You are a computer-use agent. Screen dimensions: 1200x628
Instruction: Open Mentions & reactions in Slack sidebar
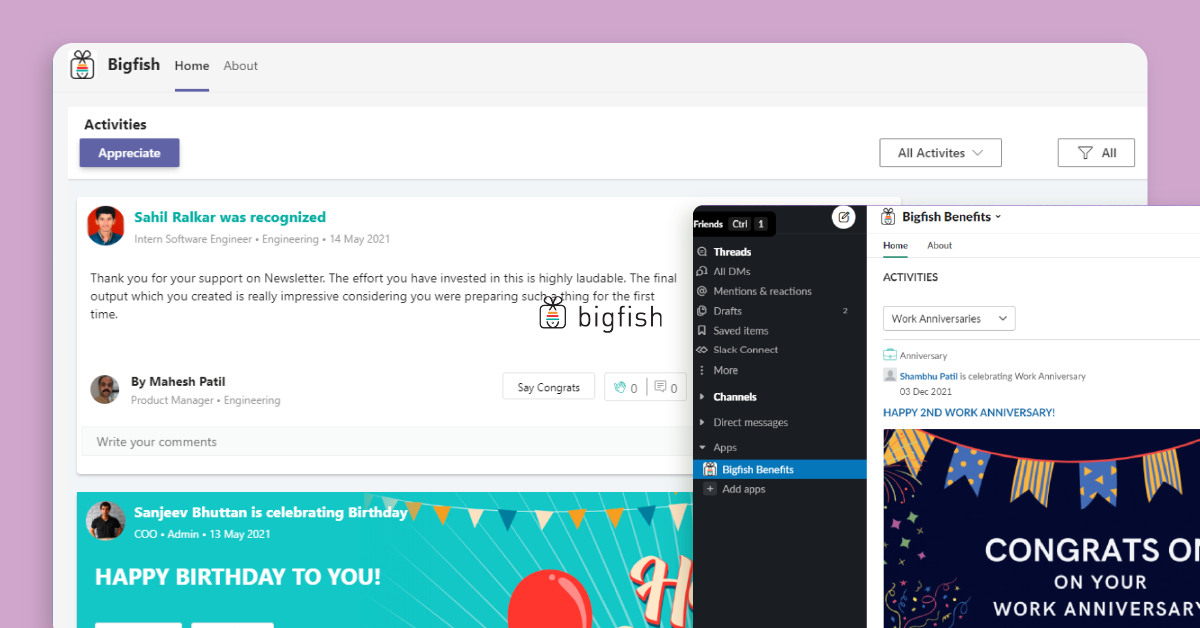(761, 291)
